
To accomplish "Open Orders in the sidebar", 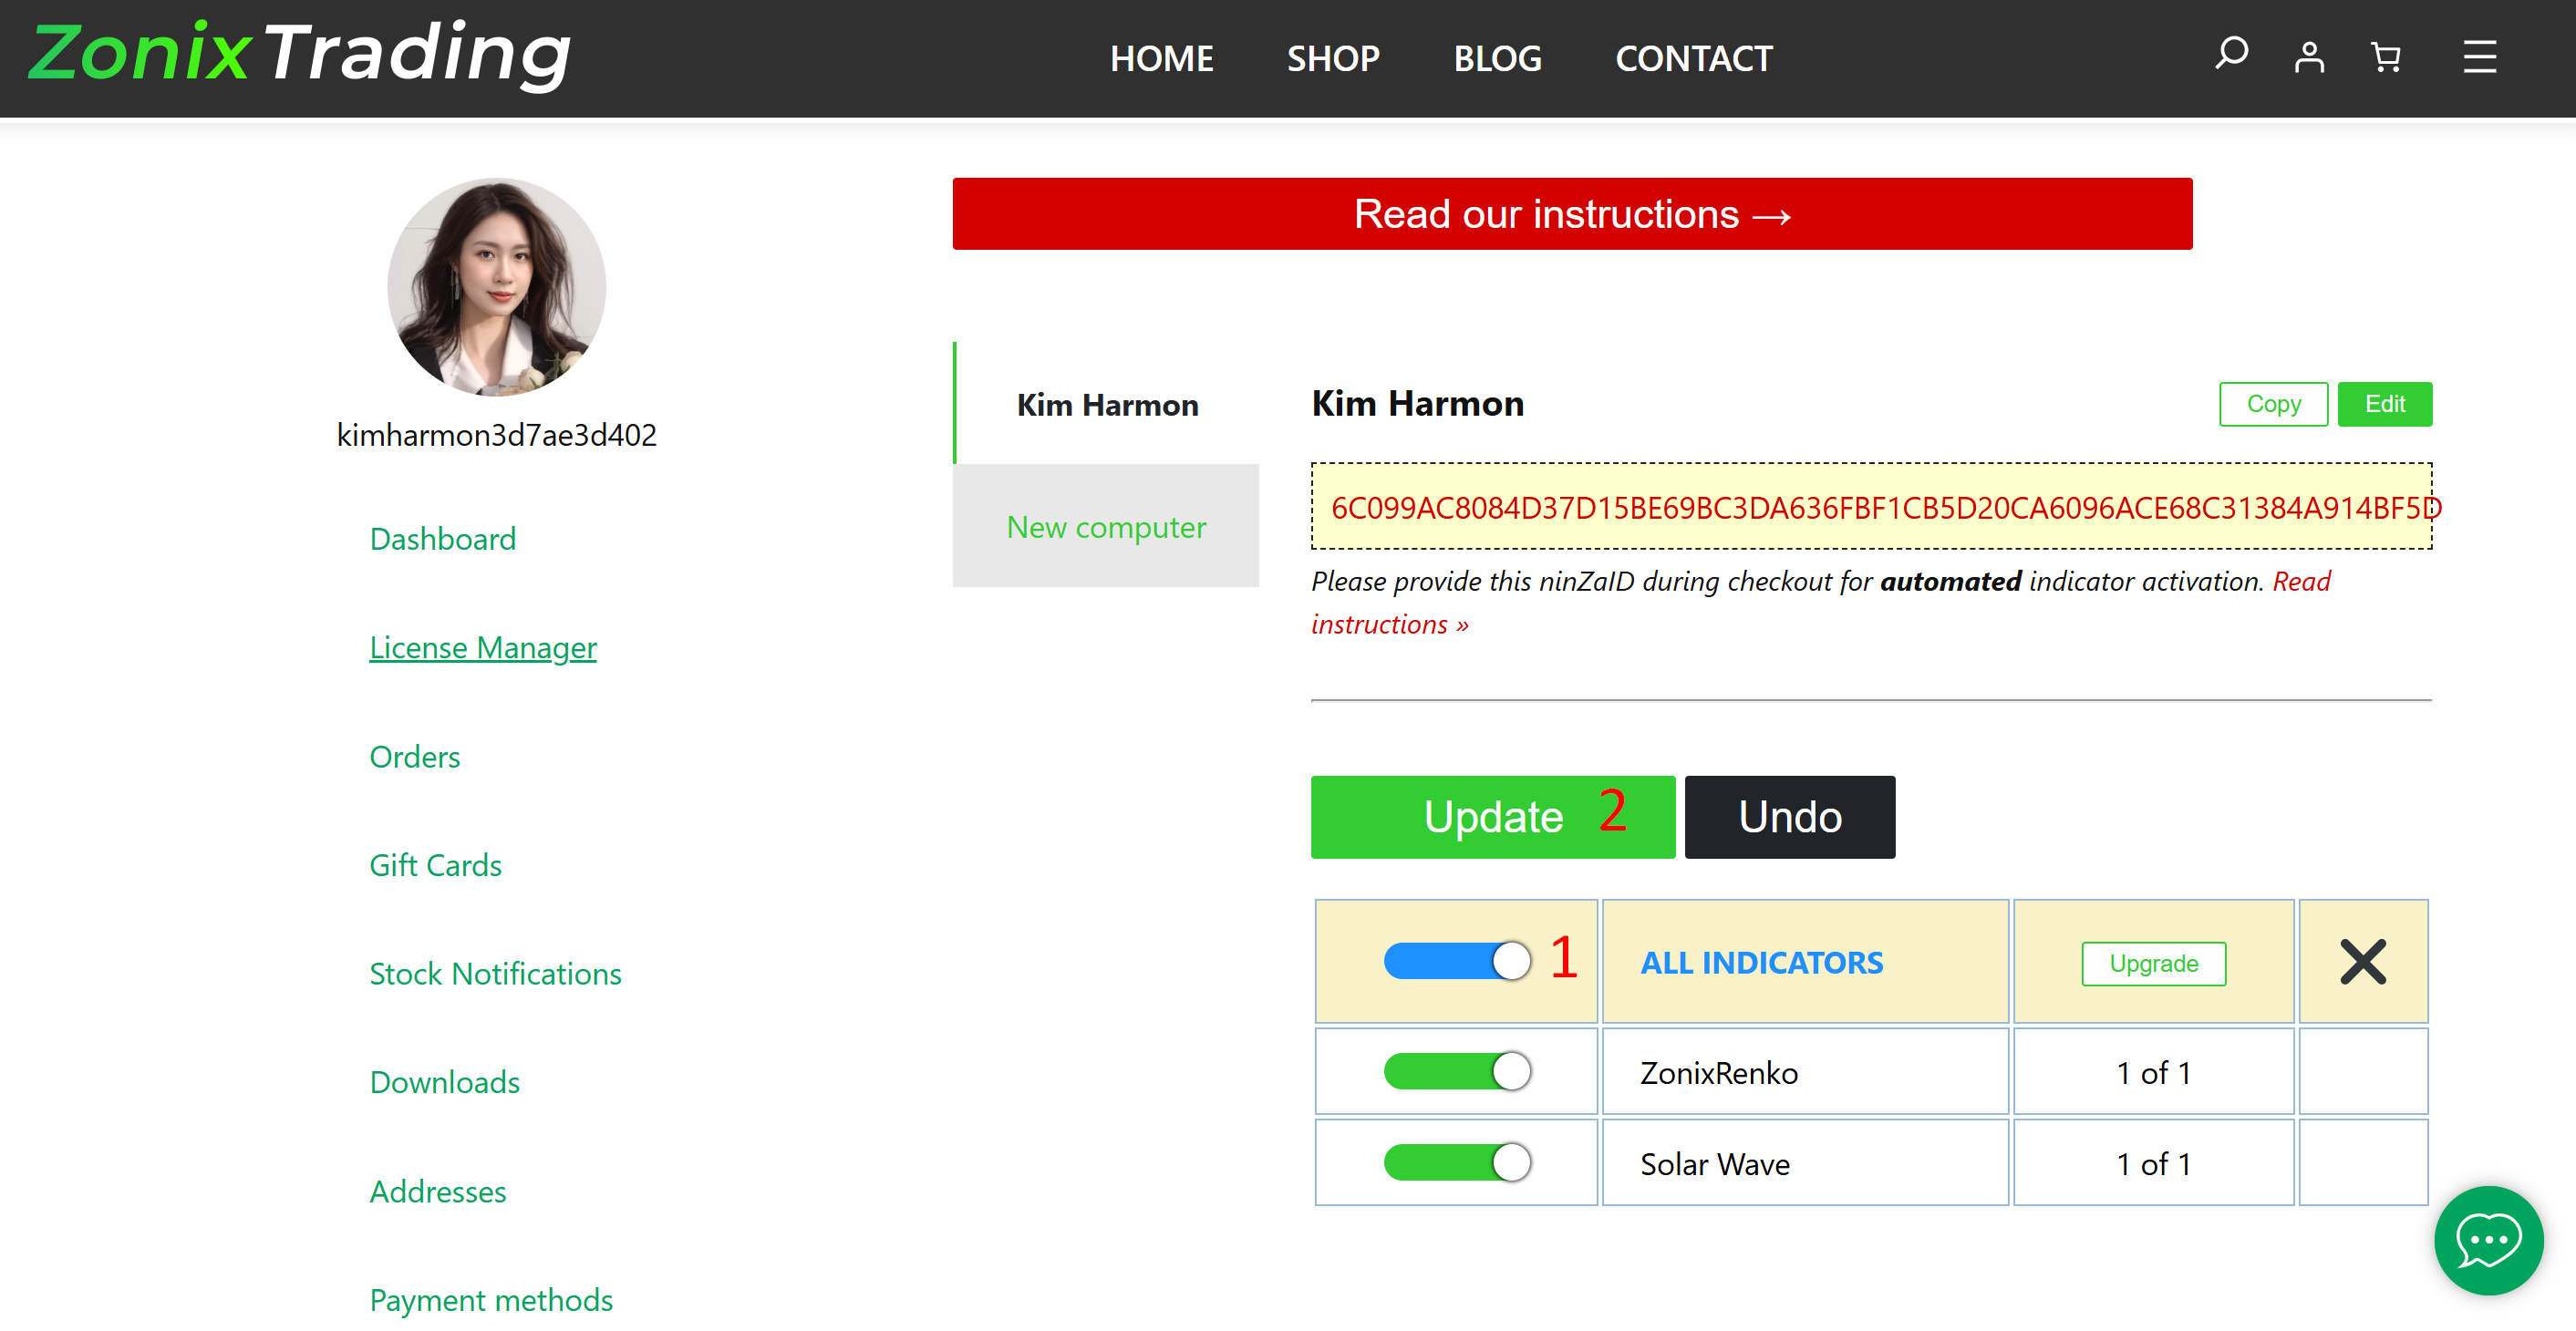I will (x=415, y=756).
